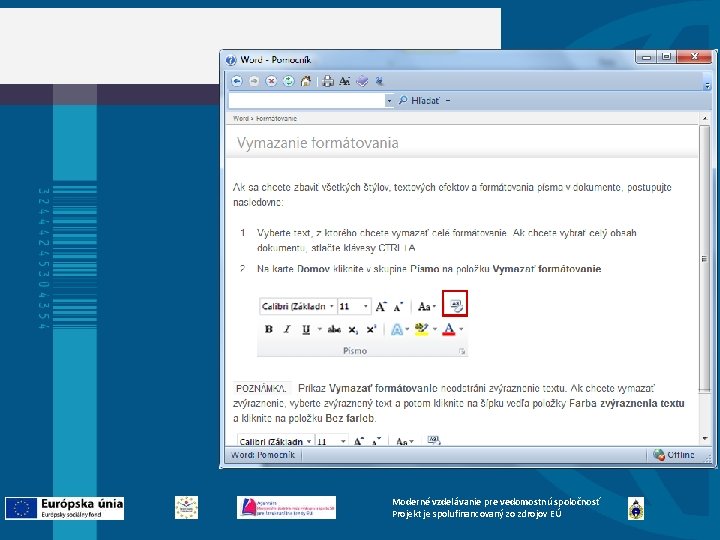Toggle Bold in the Písmo group
The width and height of the screenshot is (720, 540).
coord(269,329)
